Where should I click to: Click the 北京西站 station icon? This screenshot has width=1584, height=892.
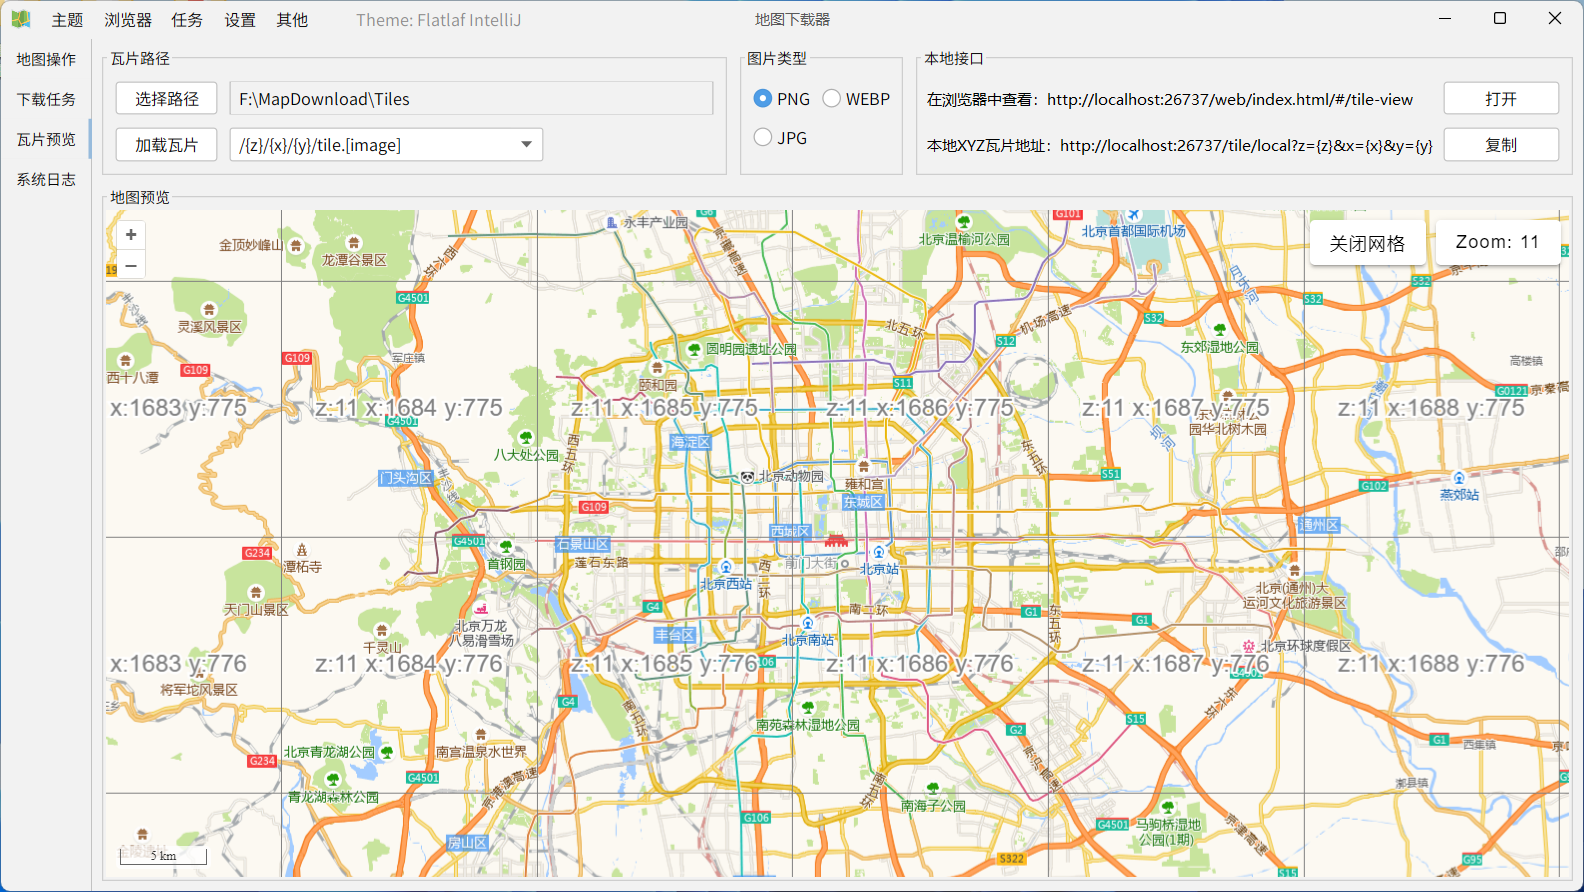point(726,568)
